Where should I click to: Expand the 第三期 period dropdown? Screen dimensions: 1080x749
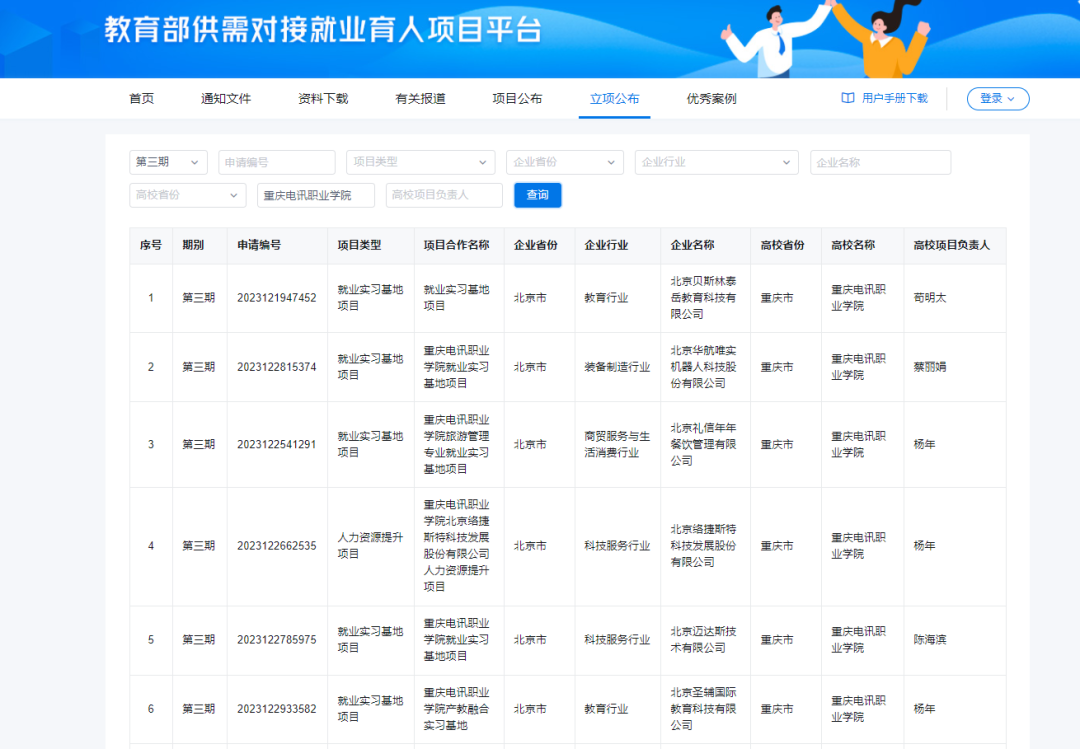(168, 162)
